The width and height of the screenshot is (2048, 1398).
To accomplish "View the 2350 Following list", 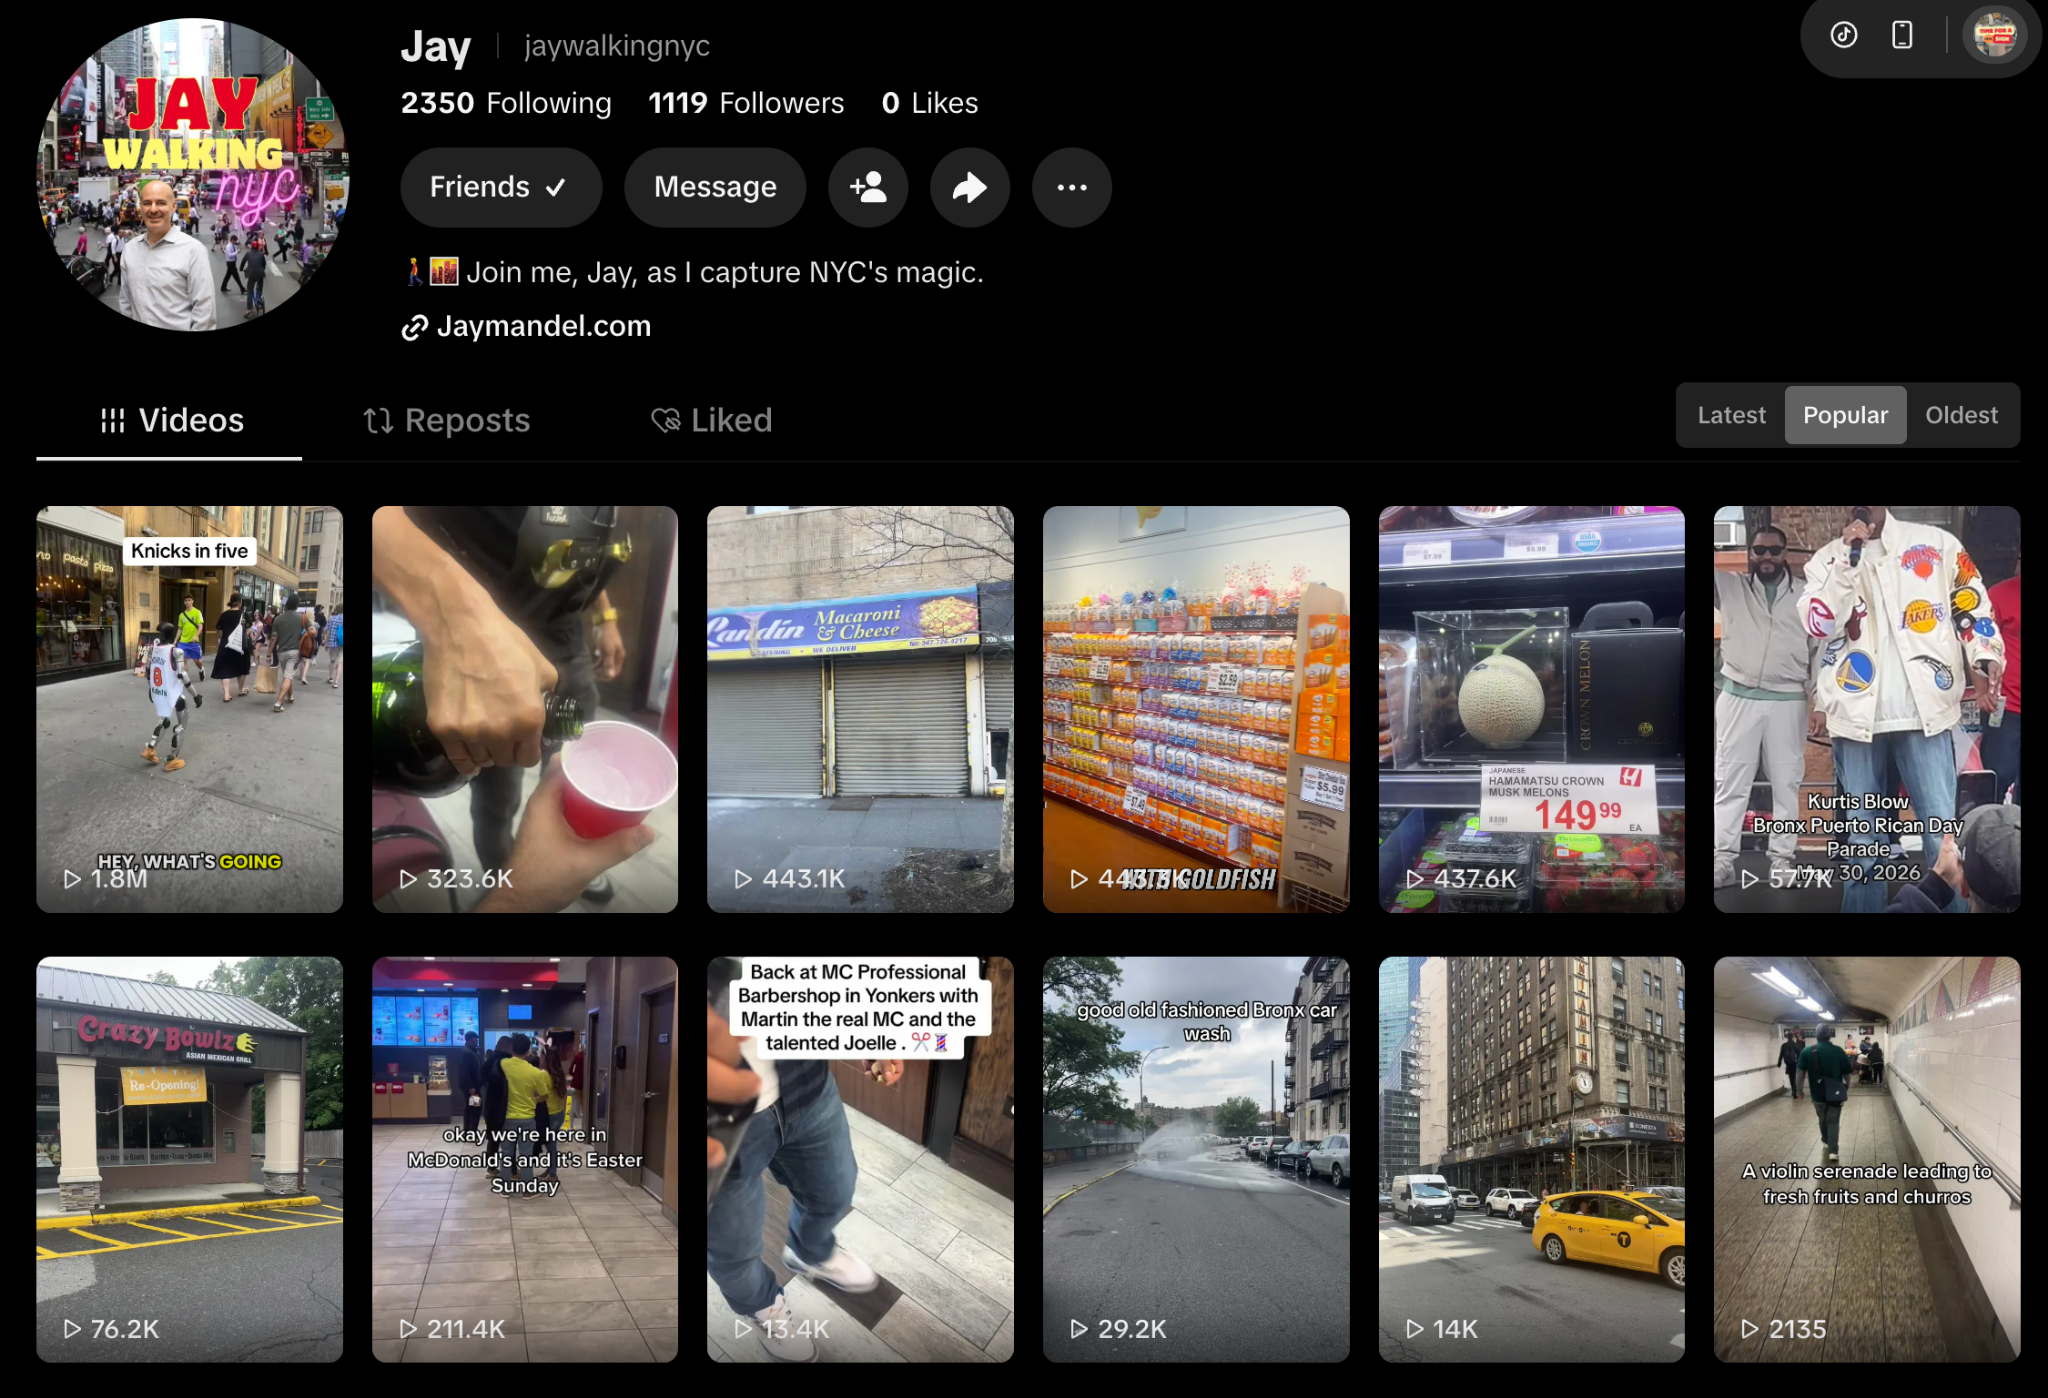I will (506, 103).
